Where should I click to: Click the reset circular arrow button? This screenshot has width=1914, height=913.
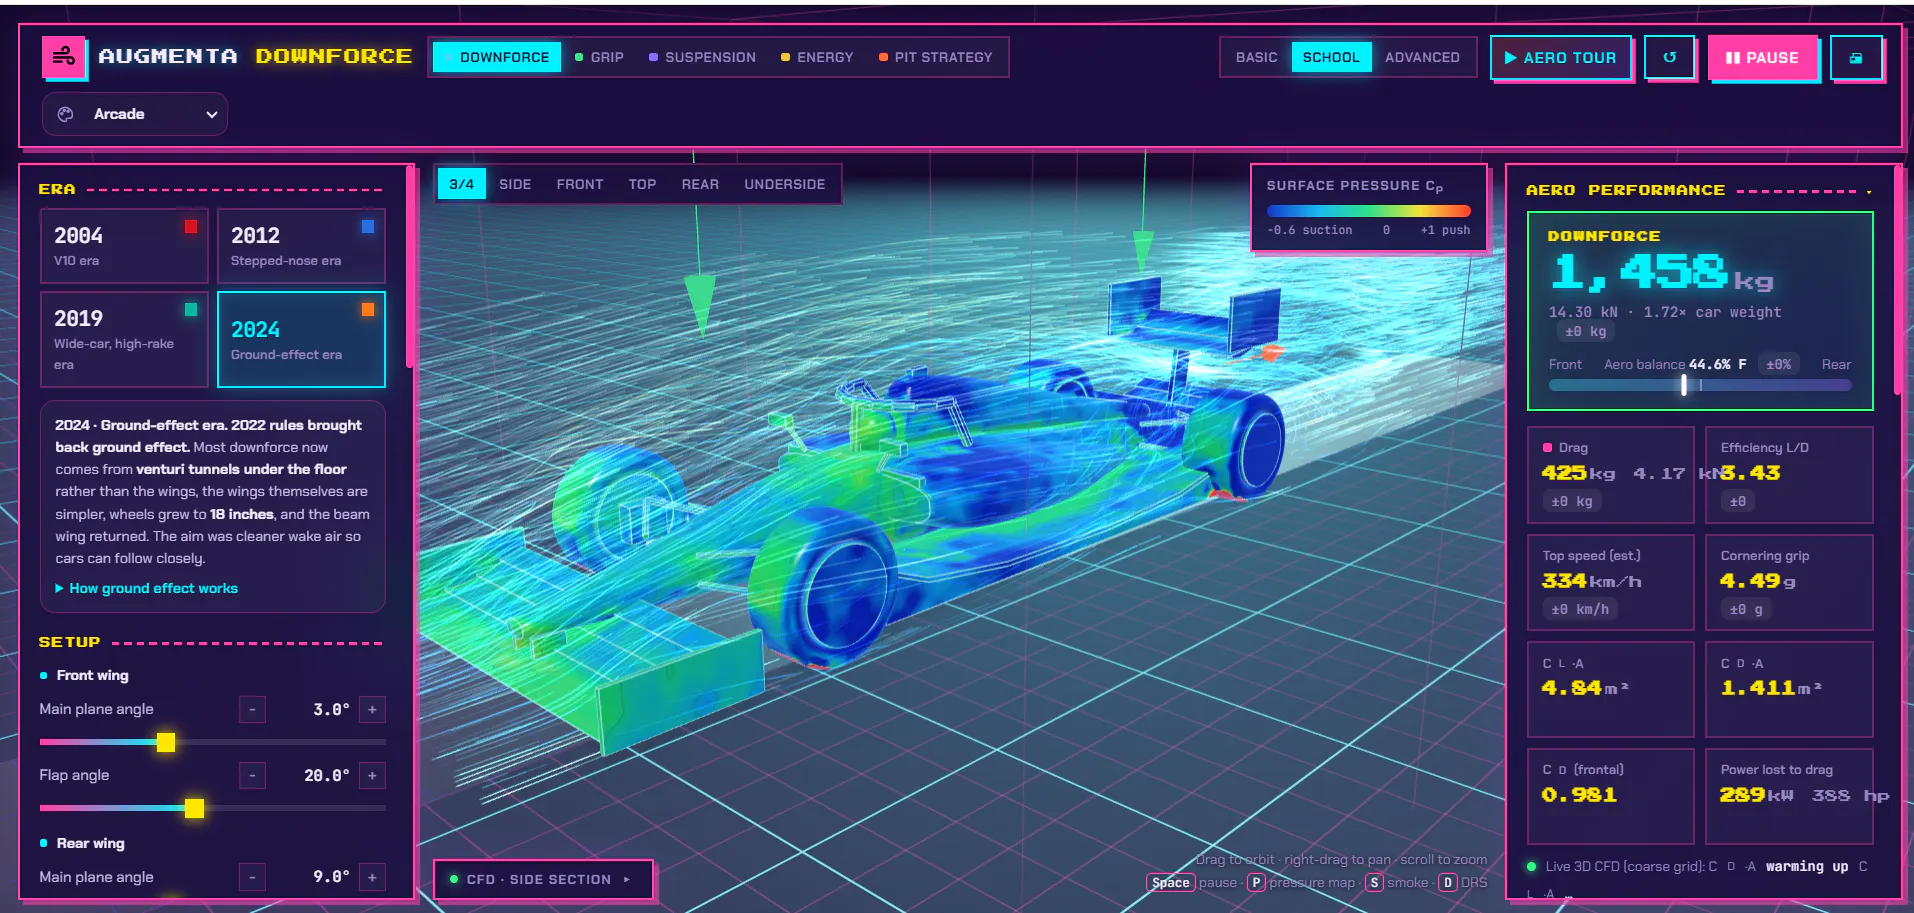(x=1669, y=57)
